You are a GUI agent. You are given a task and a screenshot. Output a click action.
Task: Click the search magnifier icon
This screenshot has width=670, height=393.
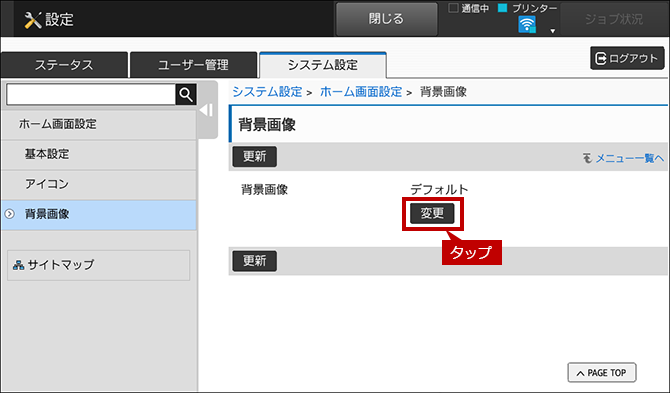click(x=186, y=94)
